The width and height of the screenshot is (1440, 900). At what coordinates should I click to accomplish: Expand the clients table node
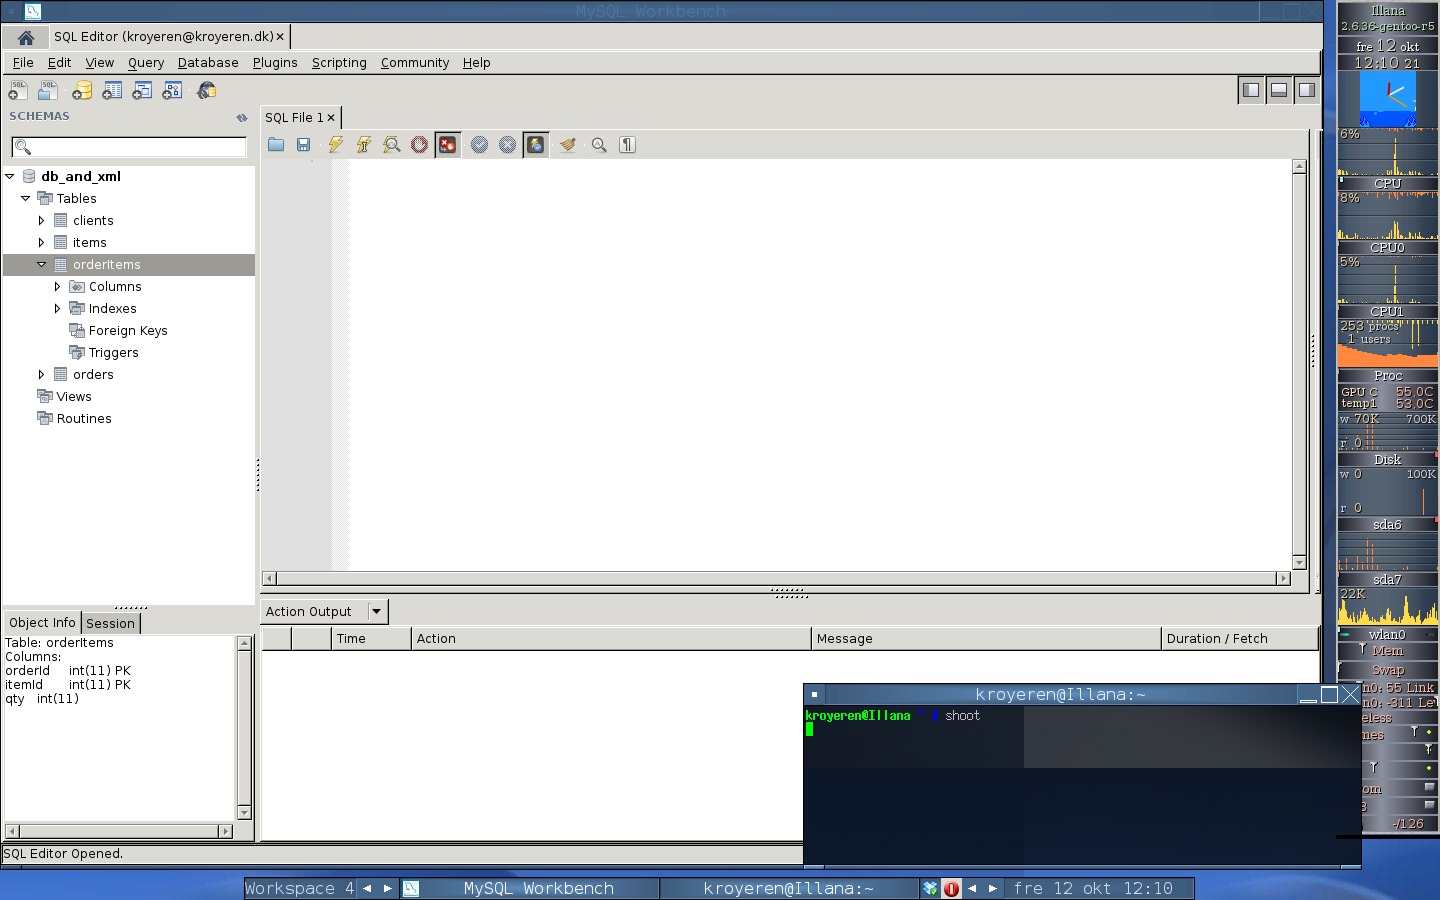(x=41, y=220)
